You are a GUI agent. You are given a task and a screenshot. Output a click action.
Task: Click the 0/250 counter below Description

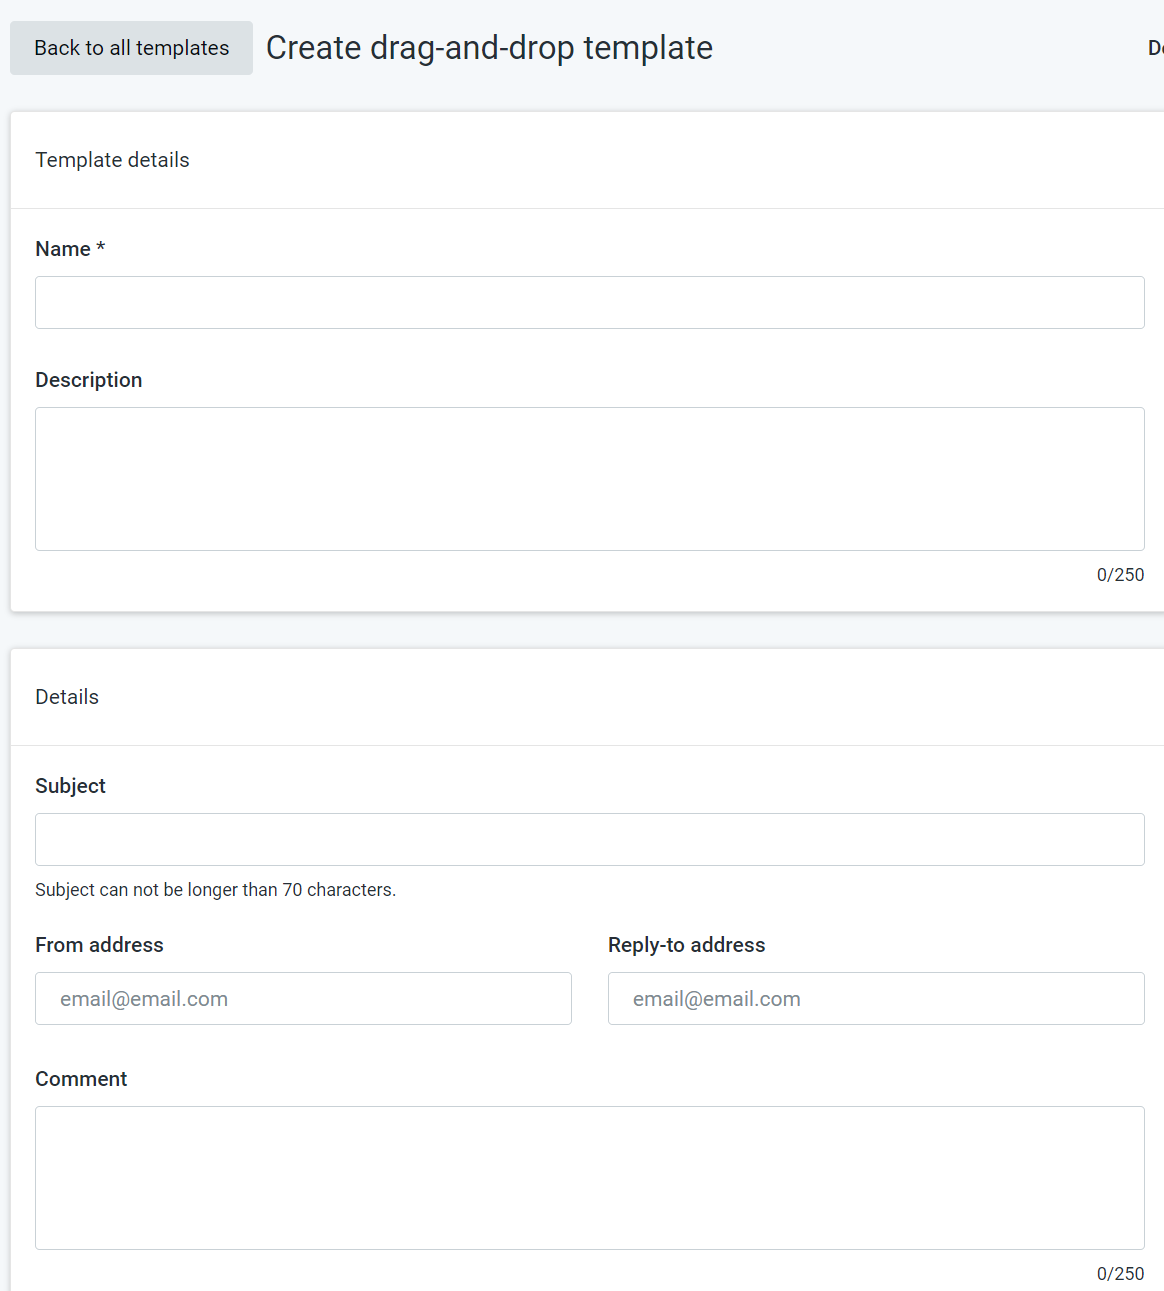click(1121, 574)
